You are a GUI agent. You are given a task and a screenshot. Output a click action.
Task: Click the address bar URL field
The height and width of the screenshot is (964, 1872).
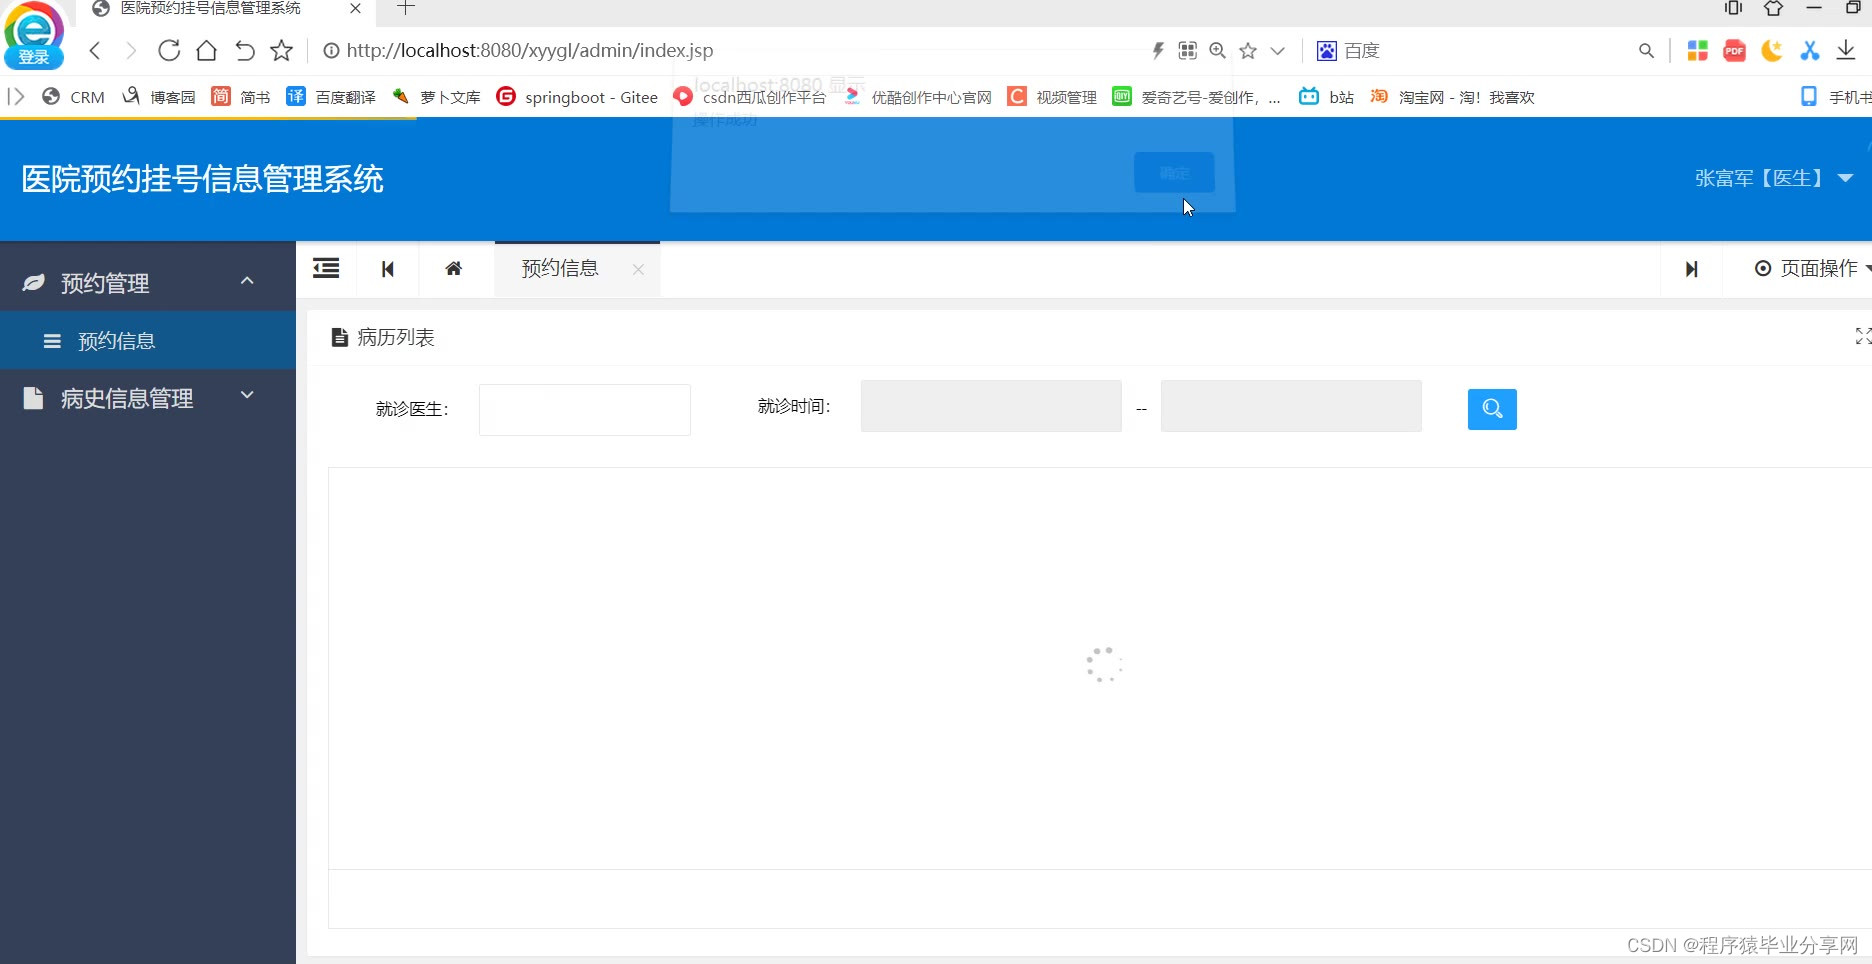[530, 50]
